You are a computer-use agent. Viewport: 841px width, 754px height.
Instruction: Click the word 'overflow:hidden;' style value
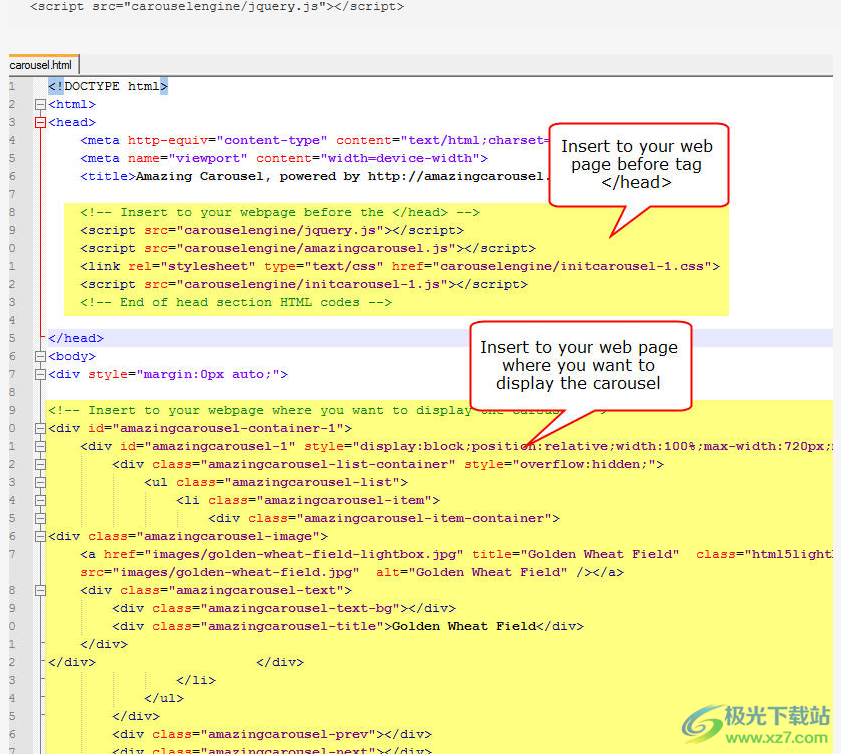[584, 464]
